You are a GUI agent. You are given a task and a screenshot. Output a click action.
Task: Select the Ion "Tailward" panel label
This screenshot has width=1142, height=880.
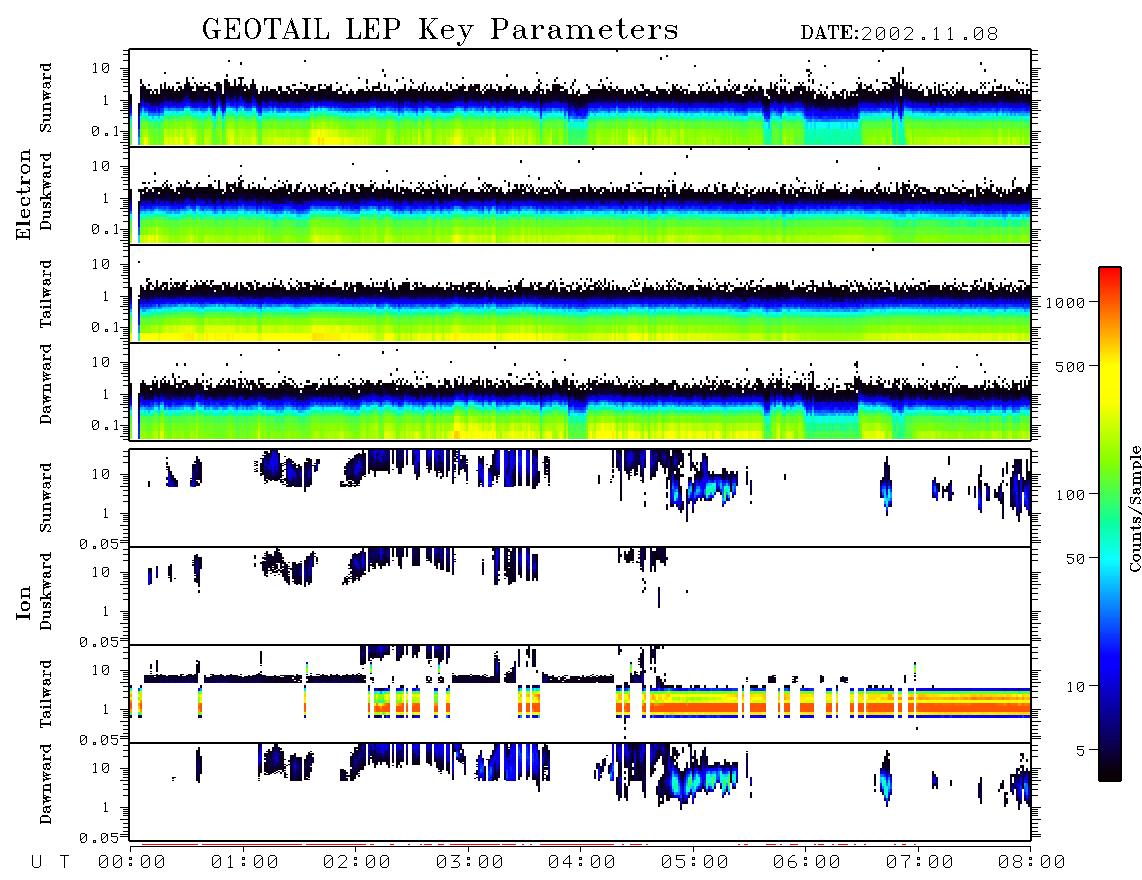point(46,693)
